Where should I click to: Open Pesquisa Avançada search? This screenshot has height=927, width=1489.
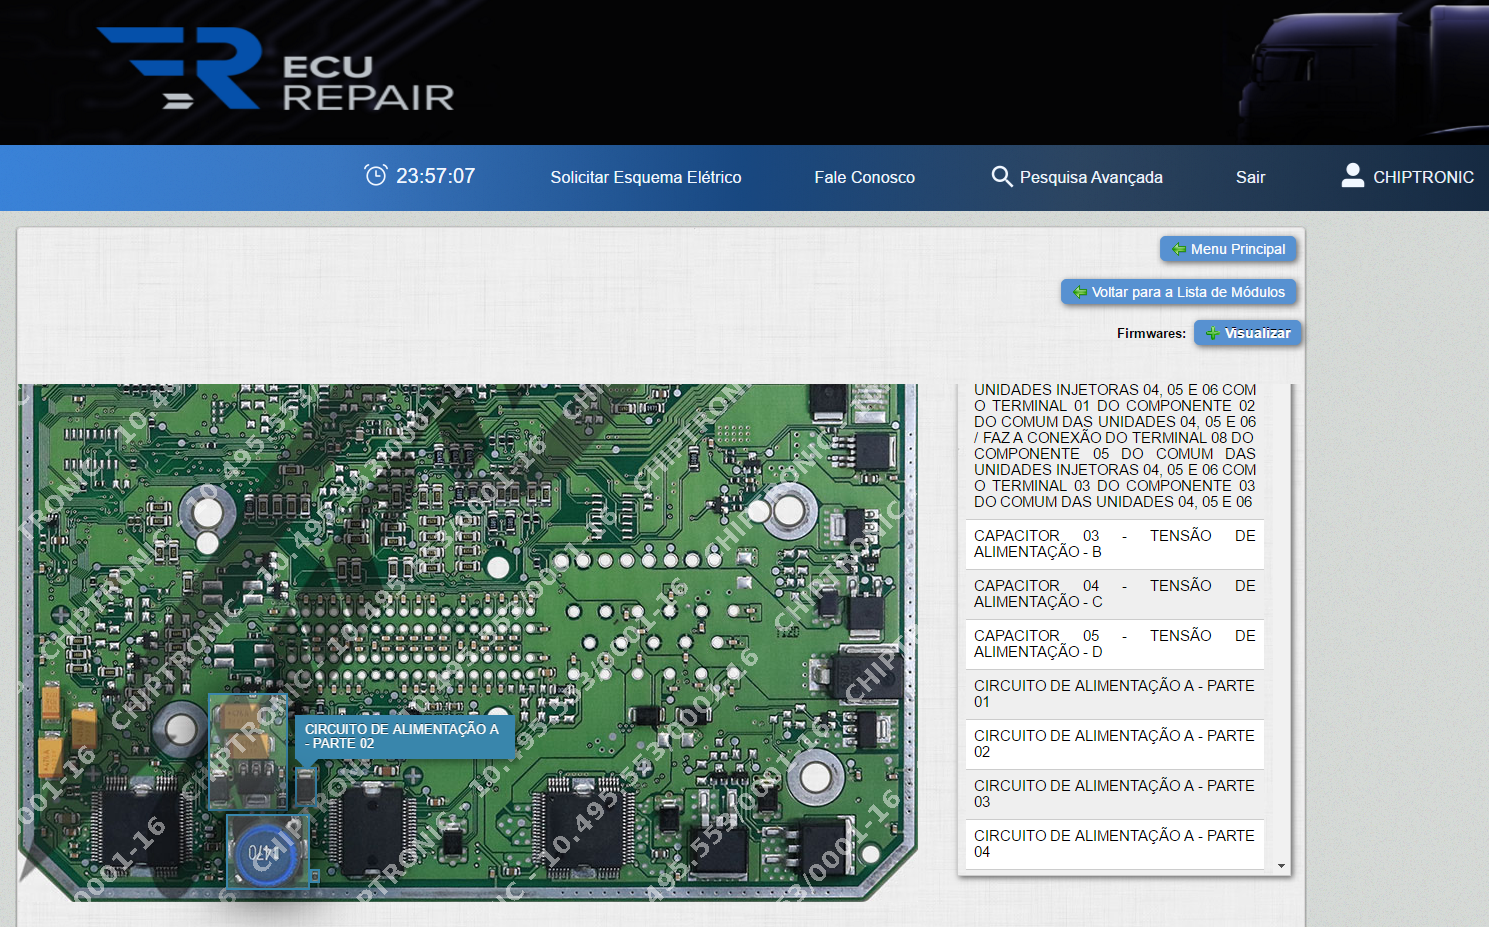tap(1077, 177)
